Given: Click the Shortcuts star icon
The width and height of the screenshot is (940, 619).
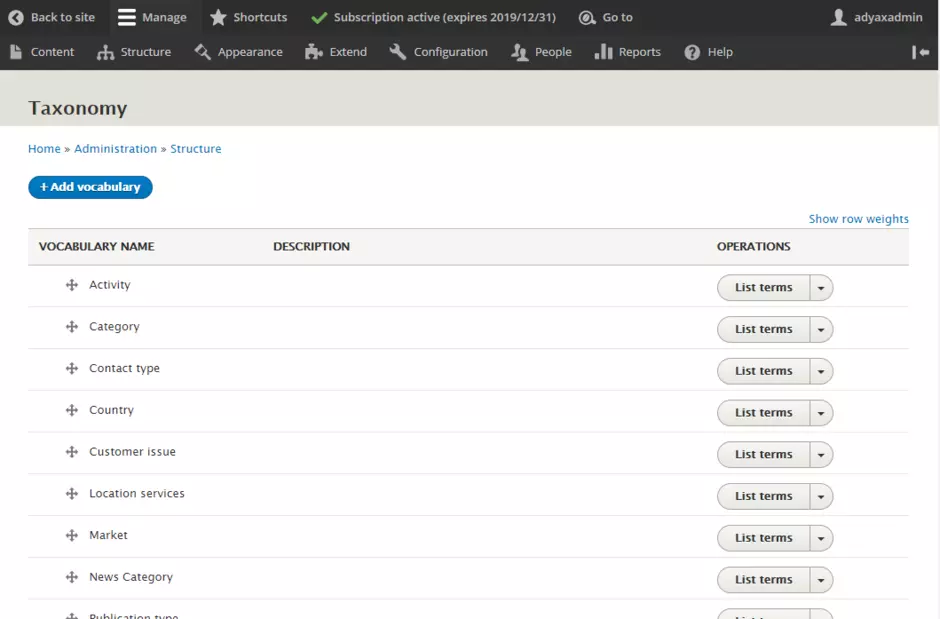Looking at the screenshot, I should [x=218, y=17].
